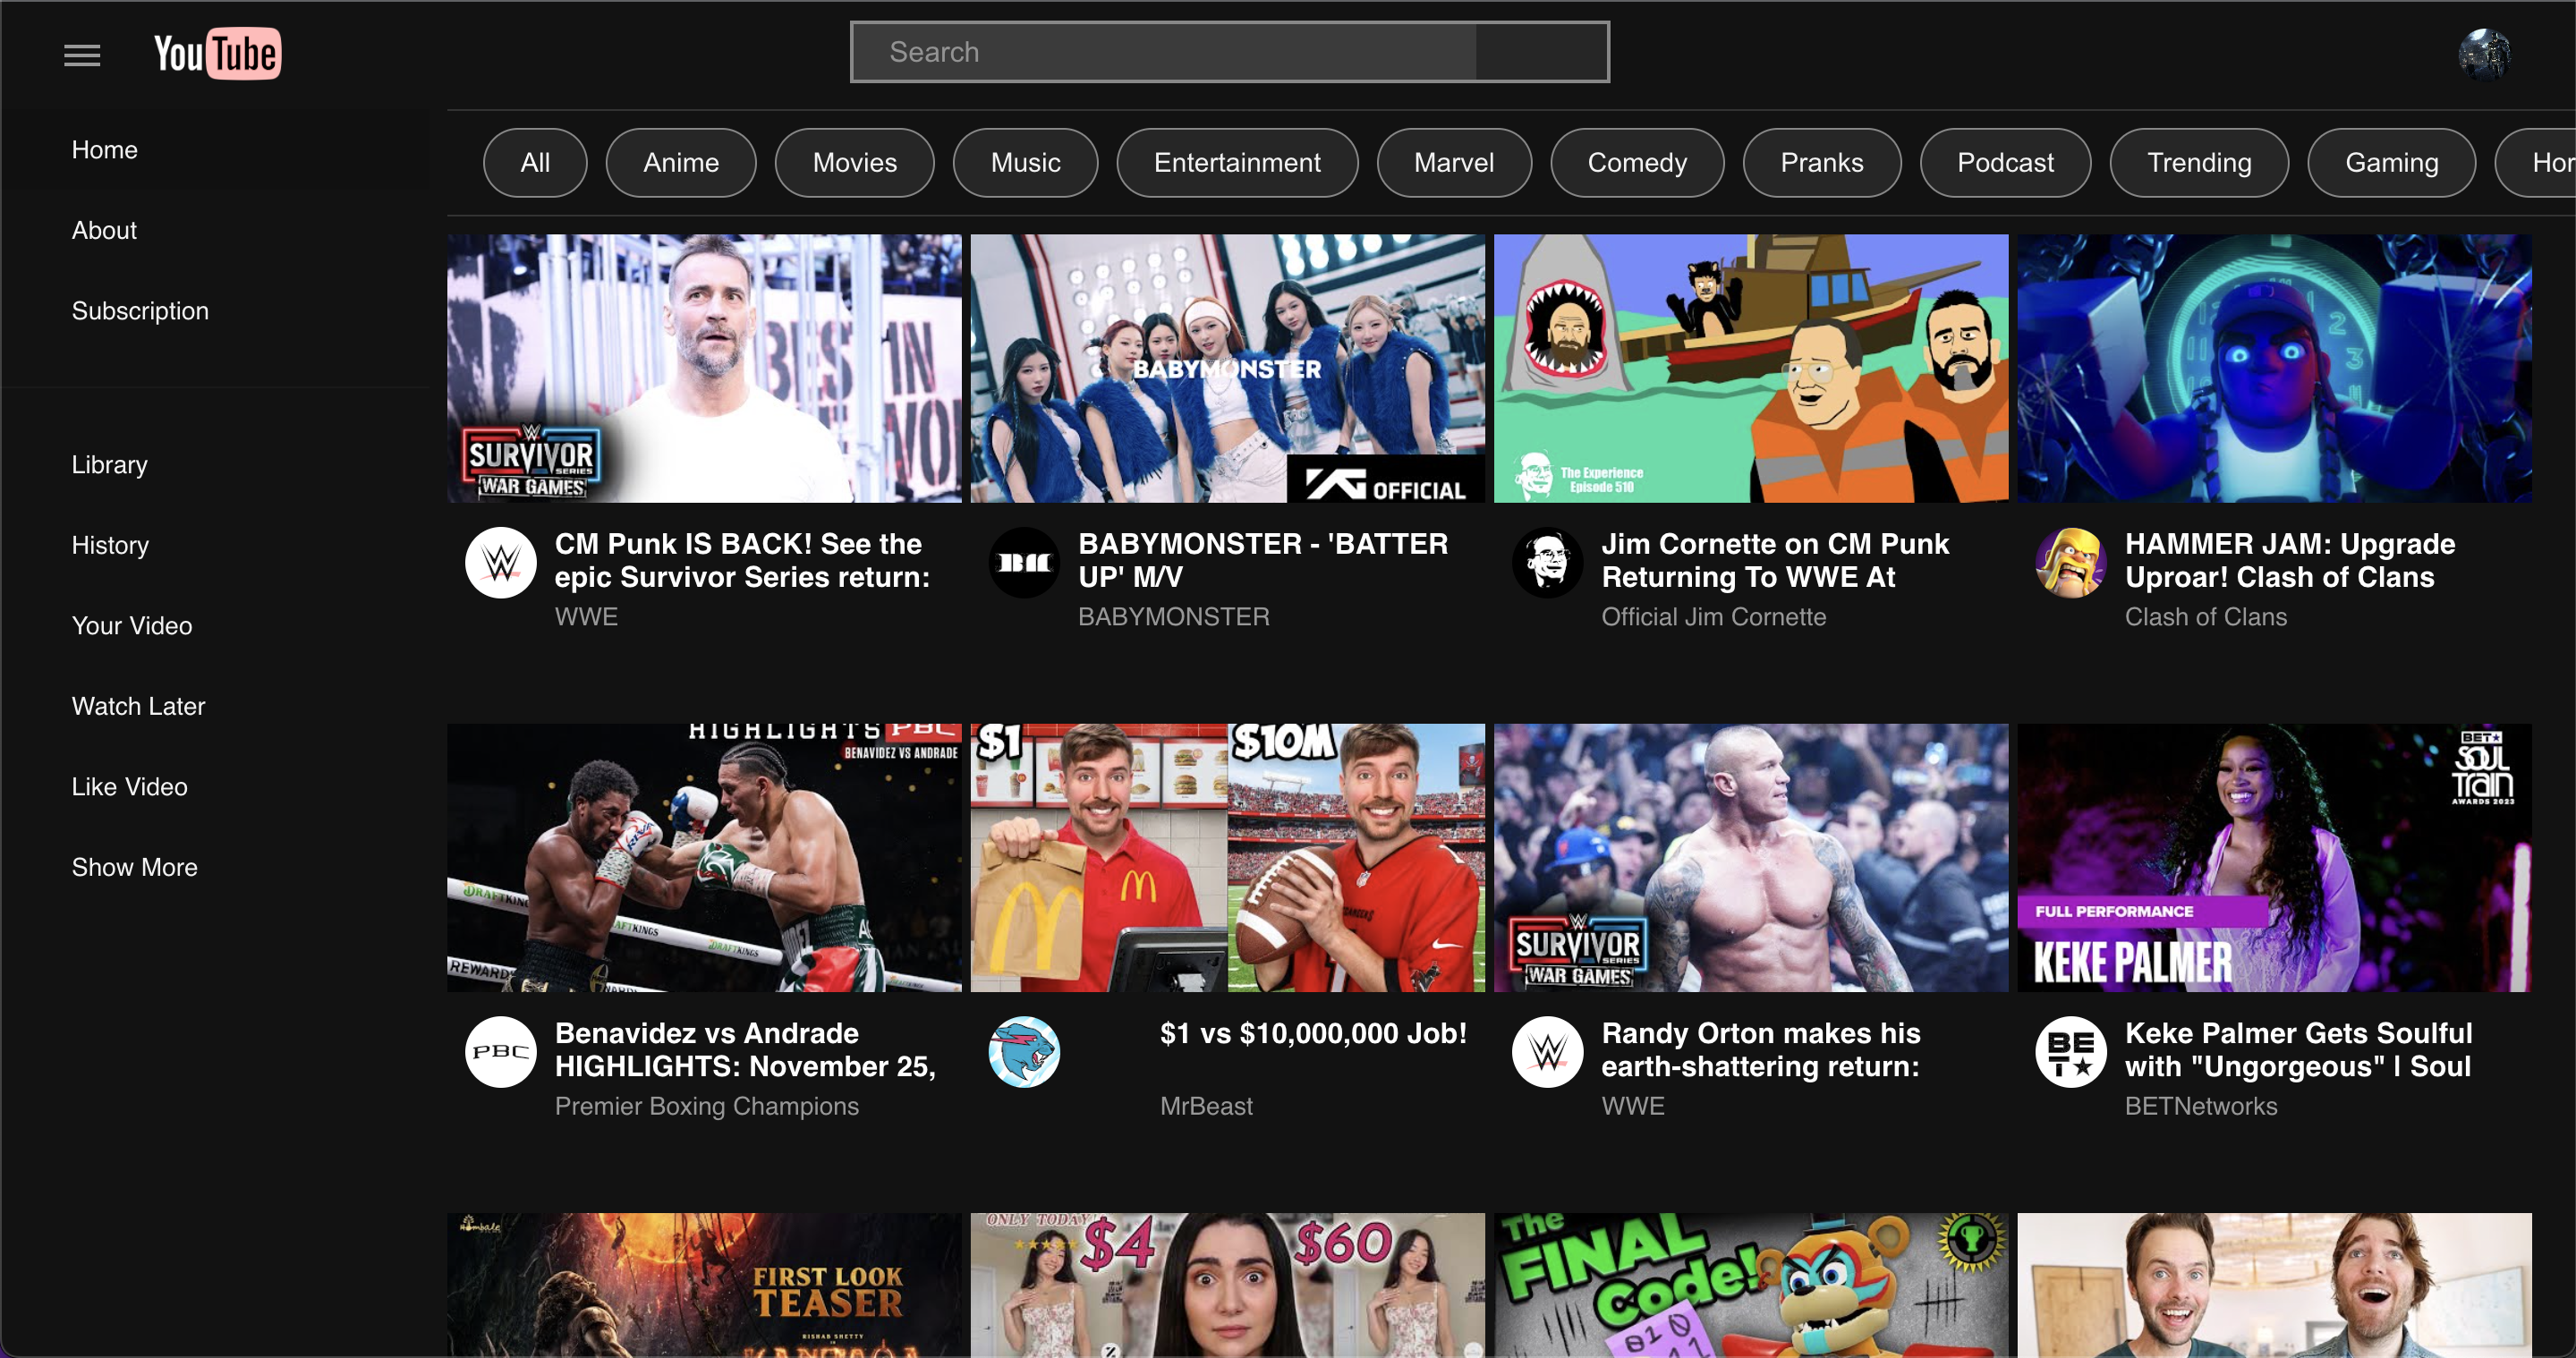This screenshot has height=1358, width=2576.
Task: Open title '$1 vs $10,000,000 Job!'
Action: pos(1313,1033)
